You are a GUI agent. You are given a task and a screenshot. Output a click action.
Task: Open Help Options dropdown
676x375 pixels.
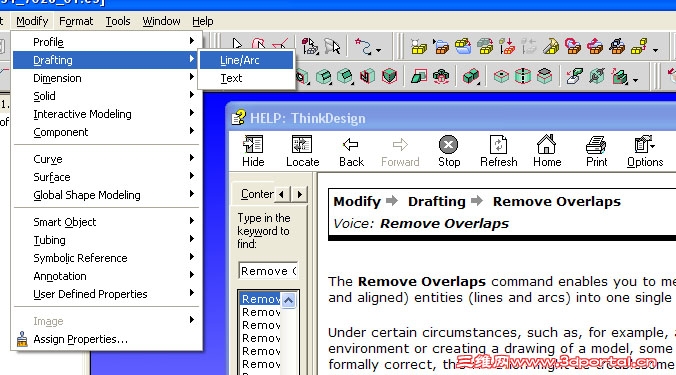[645, 151]
